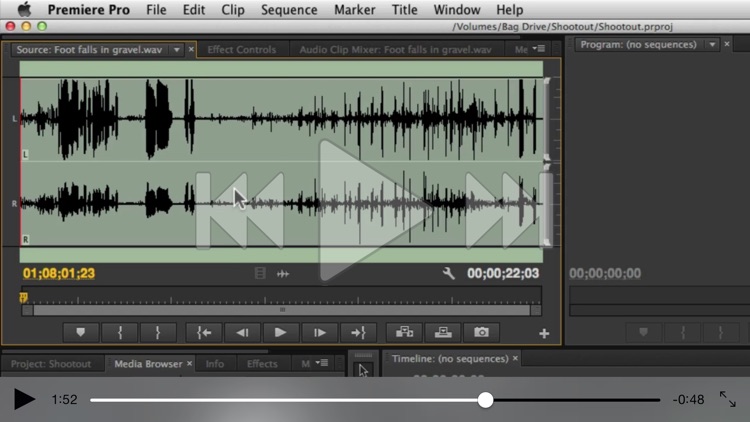Open Source monitor wrench settings
This screenshot has height=422, width=750.
449,273
